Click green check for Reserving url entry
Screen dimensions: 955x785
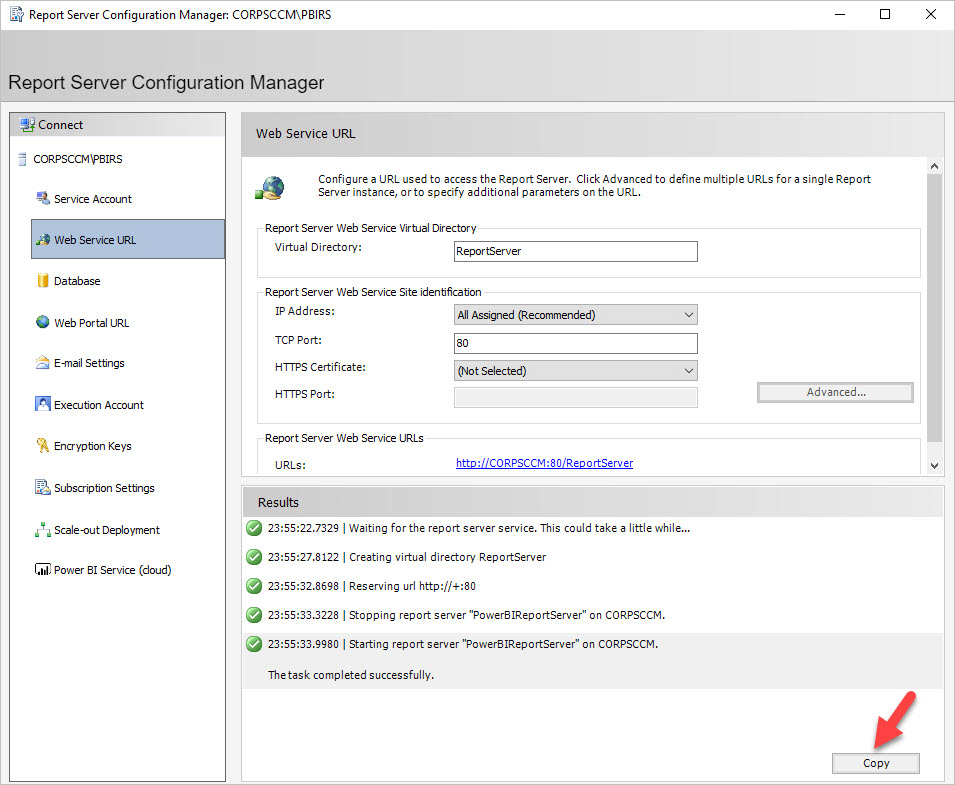[x=254, y=586]
